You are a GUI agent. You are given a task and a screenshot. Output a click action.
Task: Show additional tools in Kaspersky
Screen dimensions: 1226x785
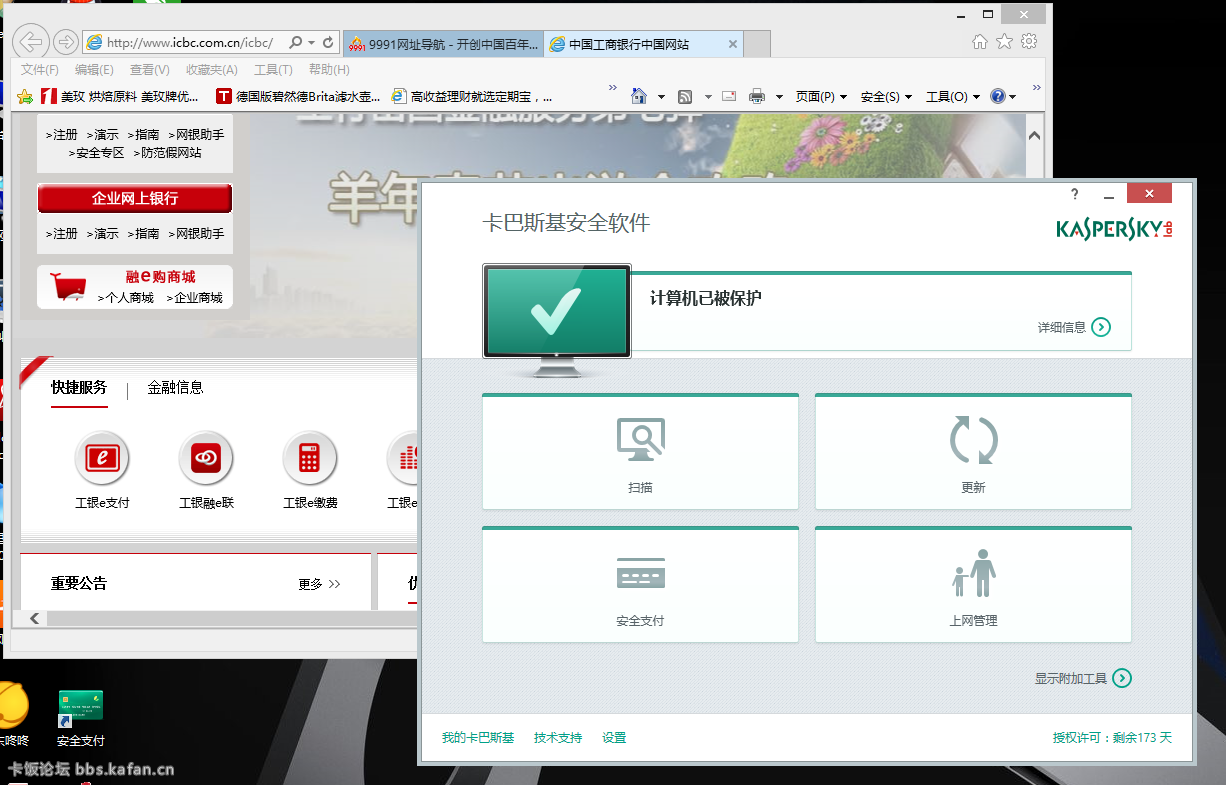tap(1083, 678)
